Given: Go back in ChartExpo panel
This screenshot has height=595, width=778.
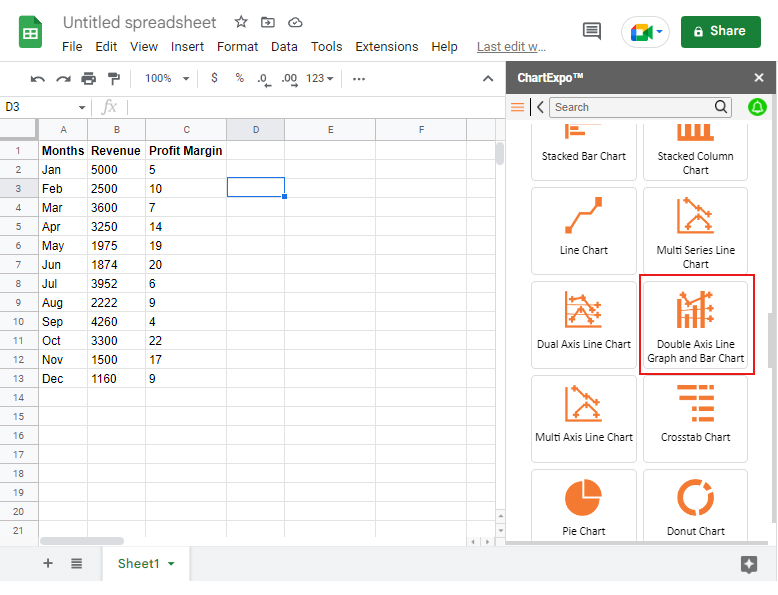Looking at the screenshot, I should 540,107.
